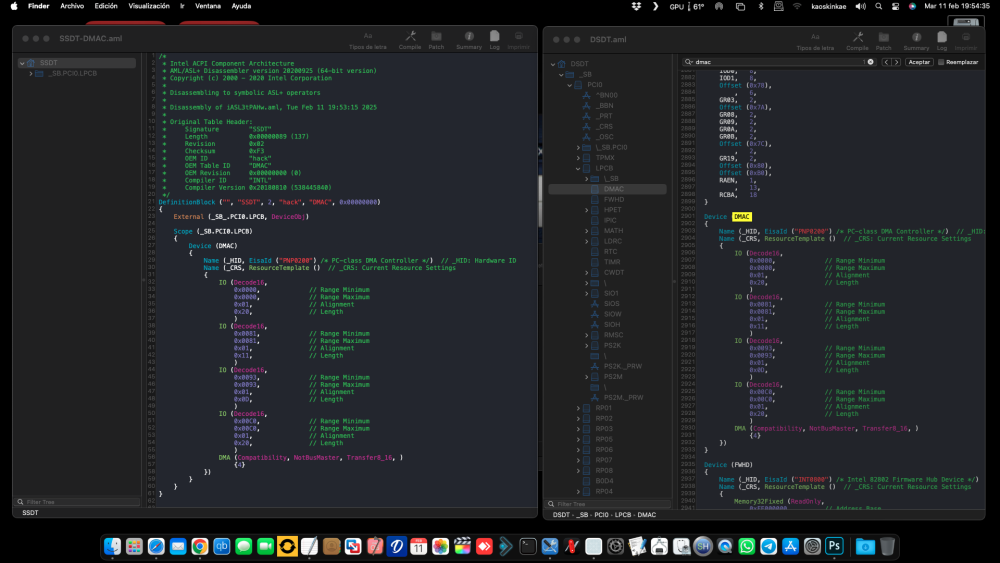Click the Bluetooth menu bar icon

(760, 6)
